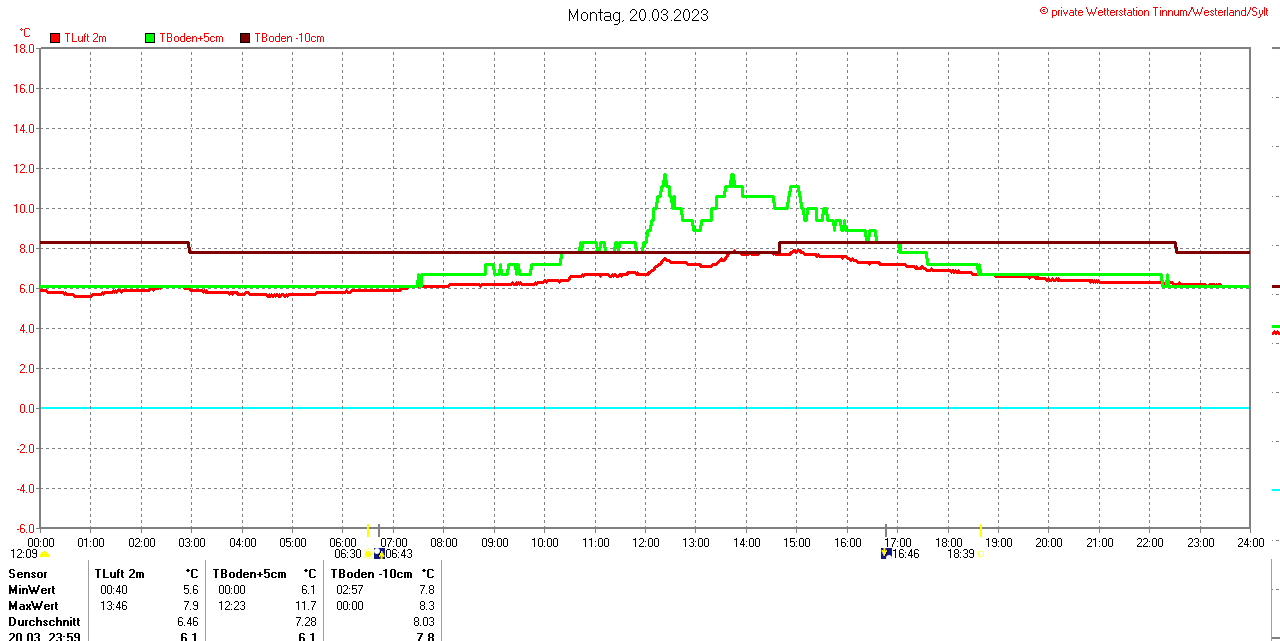Screen dimensions: 1280x641
Task: Click the TBoden+5cm column header in table
Action: (249, 574)
